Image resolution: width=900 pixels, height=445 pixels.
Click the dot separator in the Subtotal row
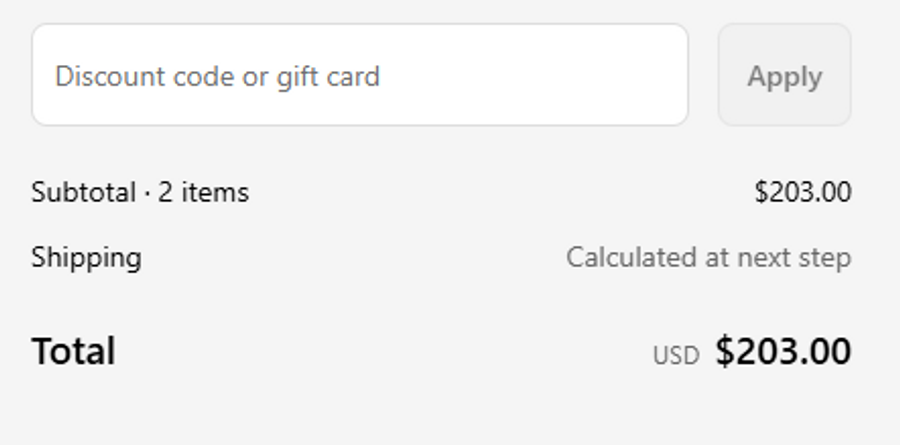(x=147, y=193)
